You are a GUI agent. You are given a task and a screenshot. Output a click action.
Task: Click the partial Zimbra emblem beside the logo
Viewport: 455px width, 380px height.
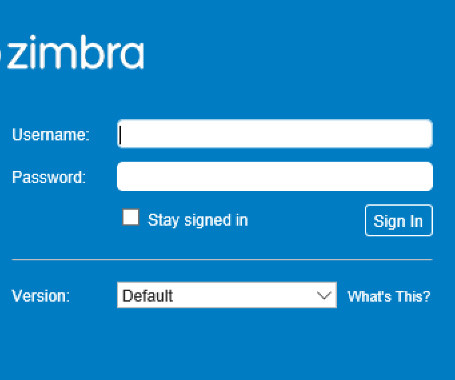[x=1, y=55]
